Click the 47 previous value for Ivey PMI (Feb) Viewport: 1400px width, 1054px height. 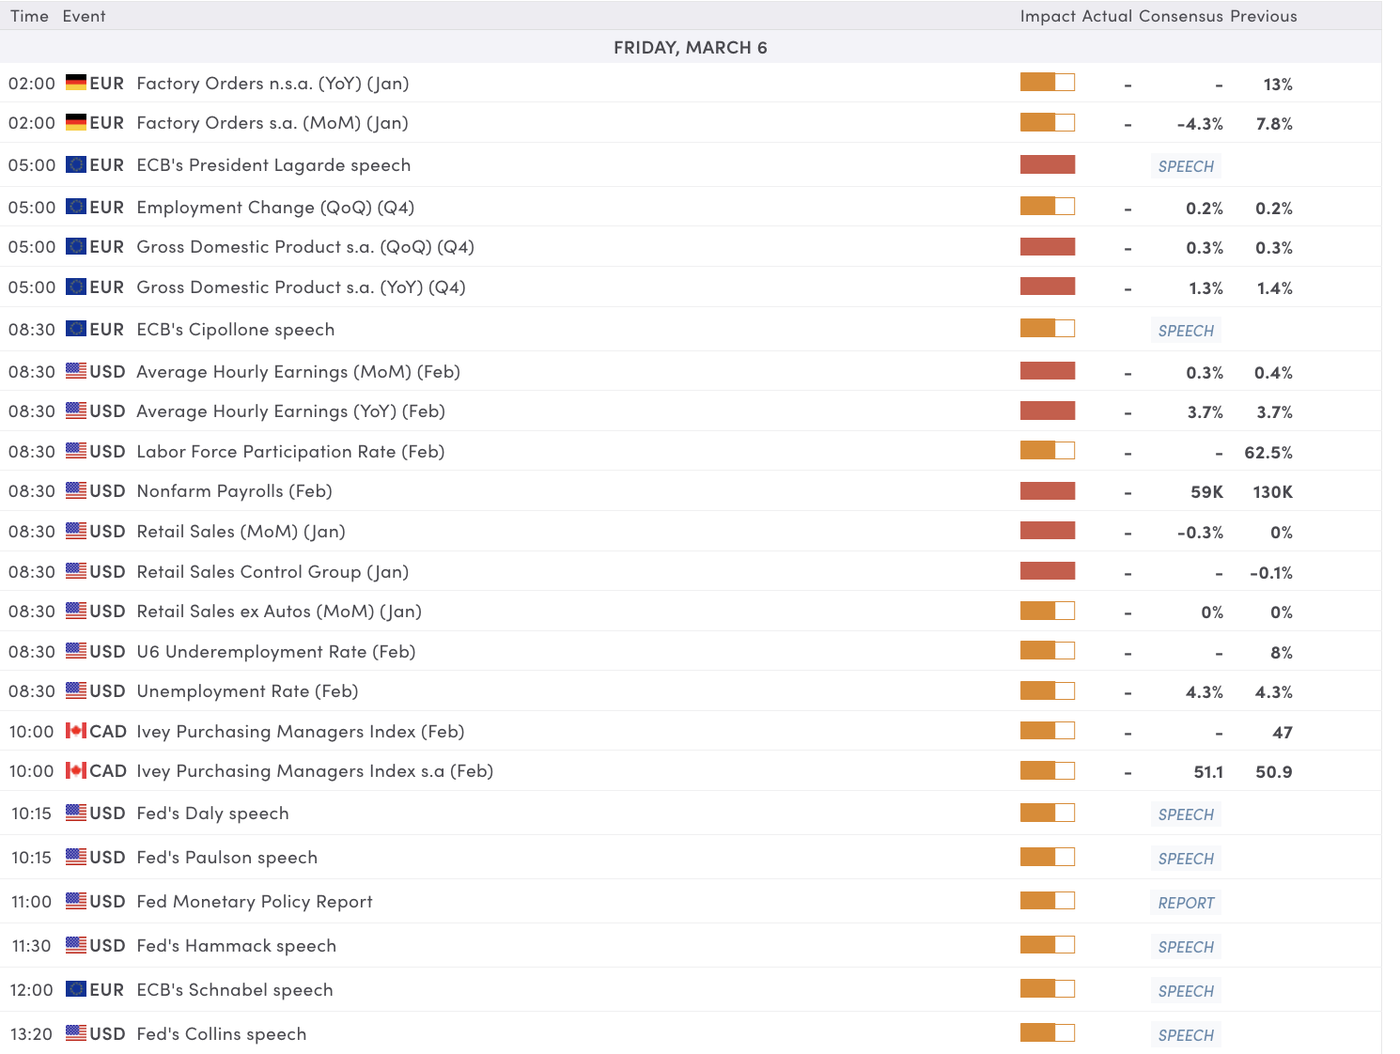click(1282, 732)
